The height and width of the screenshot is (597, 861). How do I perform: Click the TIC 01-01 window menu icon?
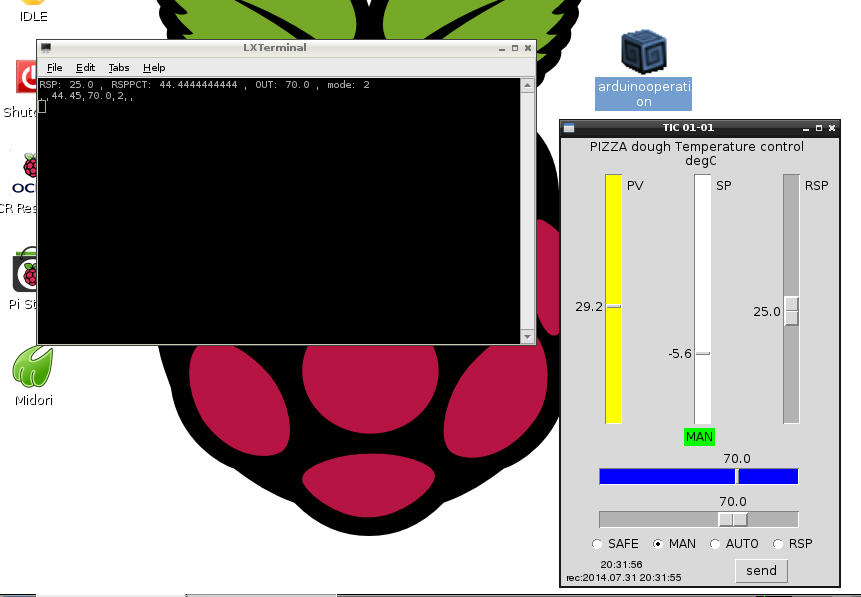tap(569, 128)
